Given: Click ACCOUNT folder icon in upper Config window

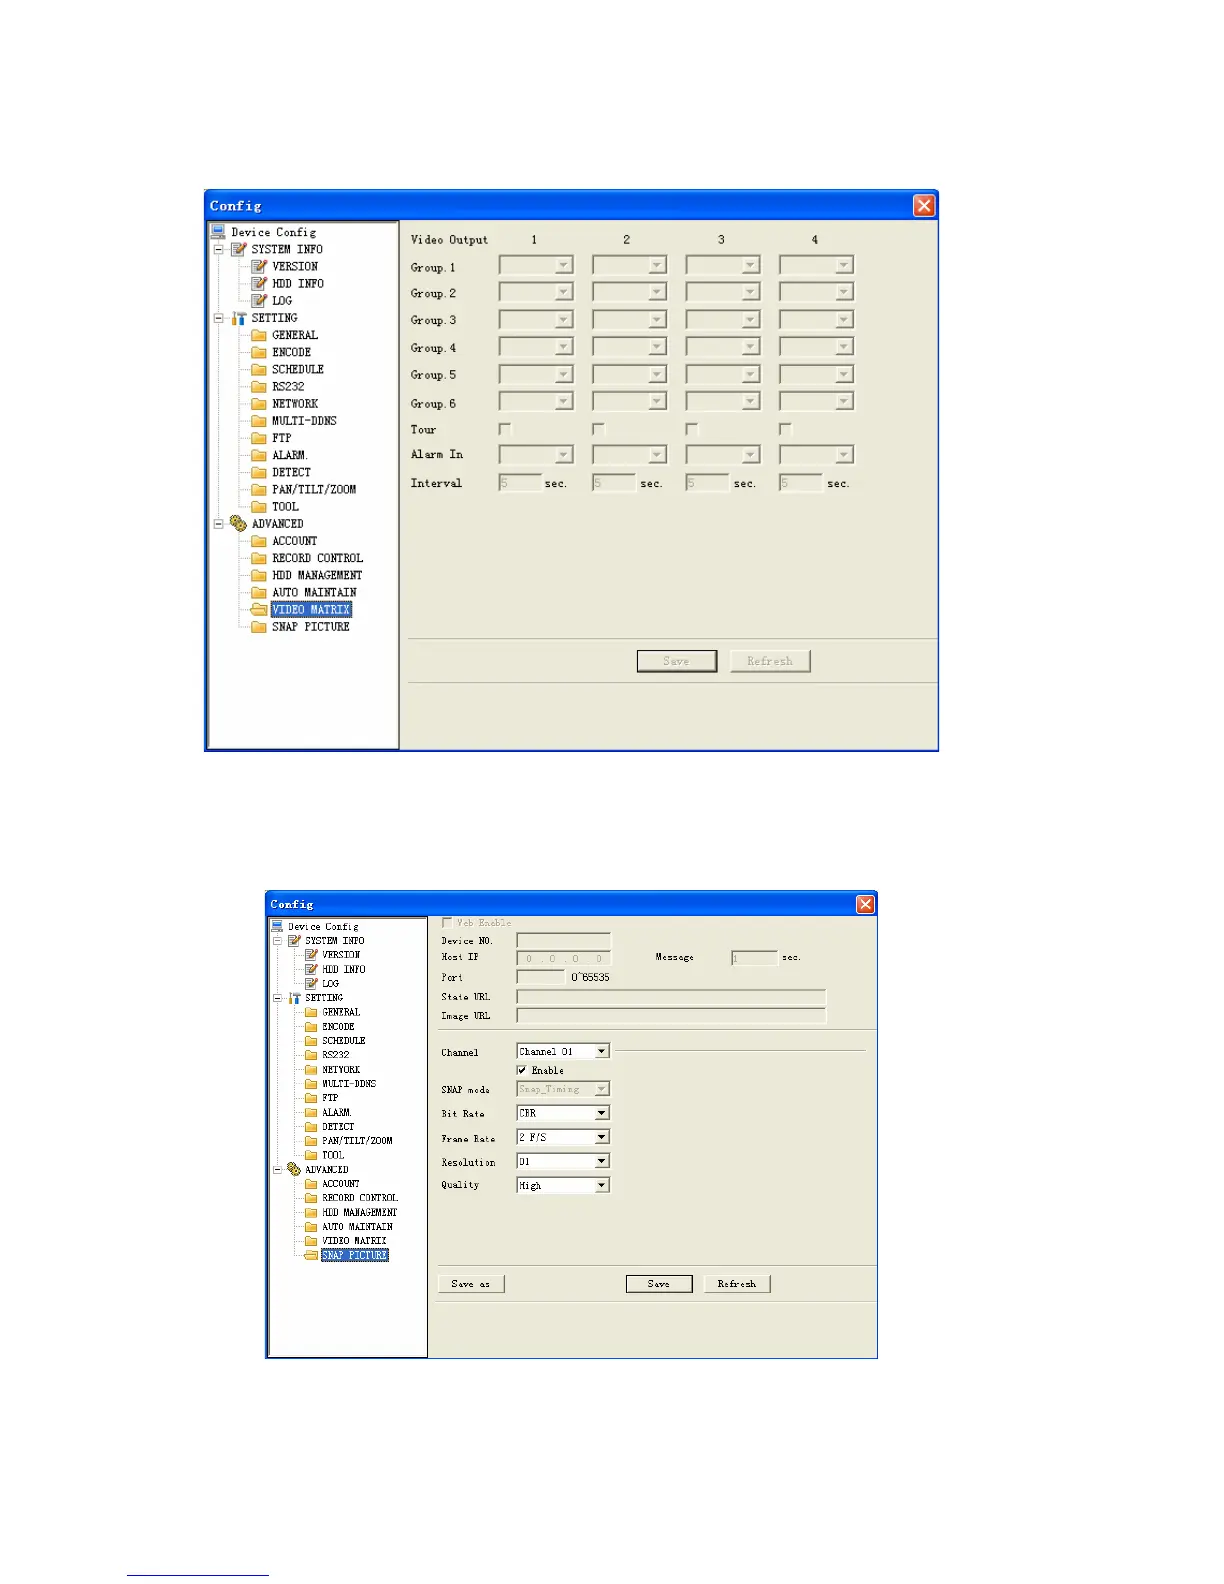Looking at the screenshot, I should point(259,540).
